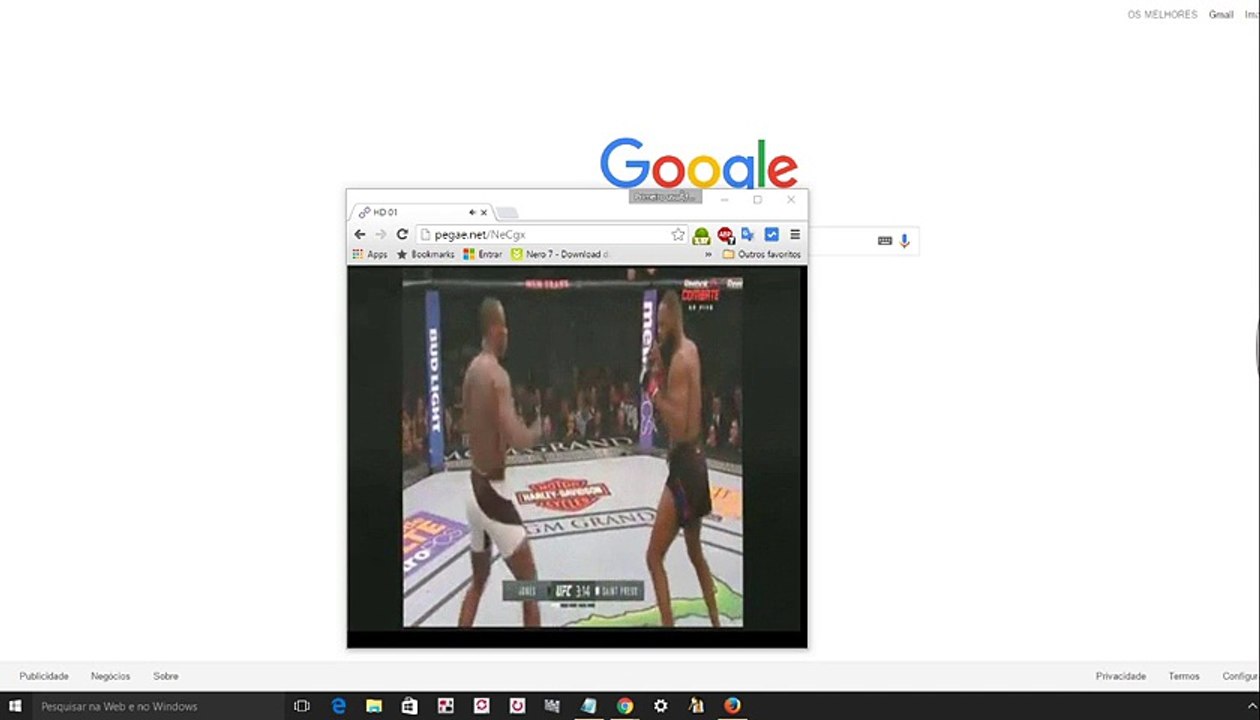This screenshot has height=720, width=1260.
Task: Open Google on-screen keyboard icon
Action: 885,241
